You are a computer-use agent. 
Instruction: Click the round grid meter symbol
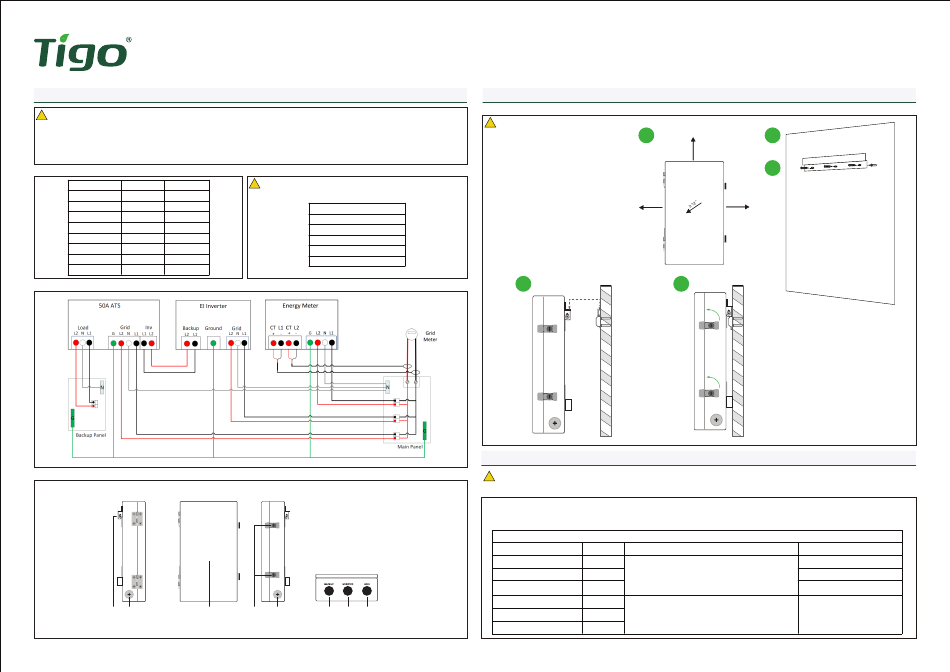click(411, 334)
